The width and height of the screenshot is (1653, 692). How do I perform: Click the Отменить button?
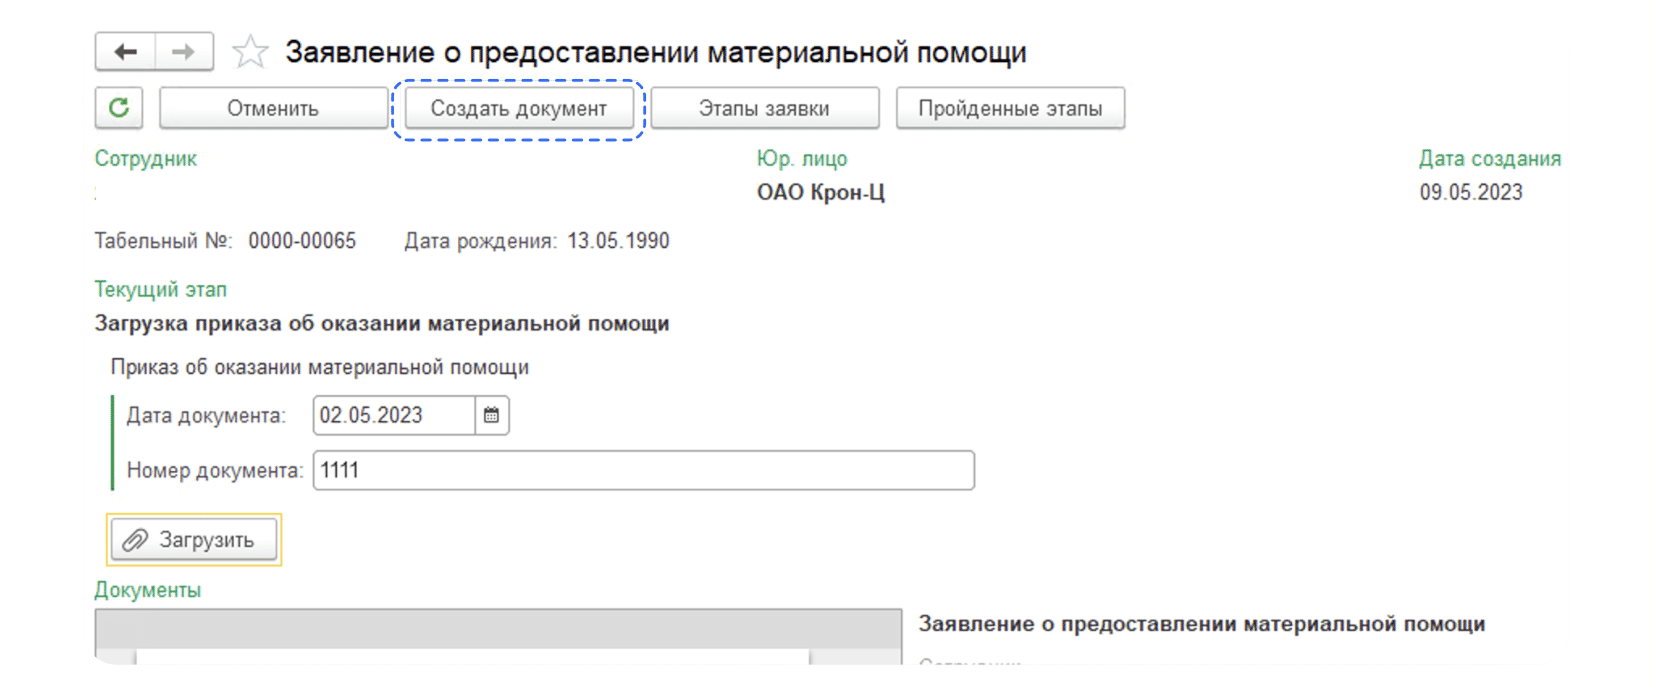point(273,108)
